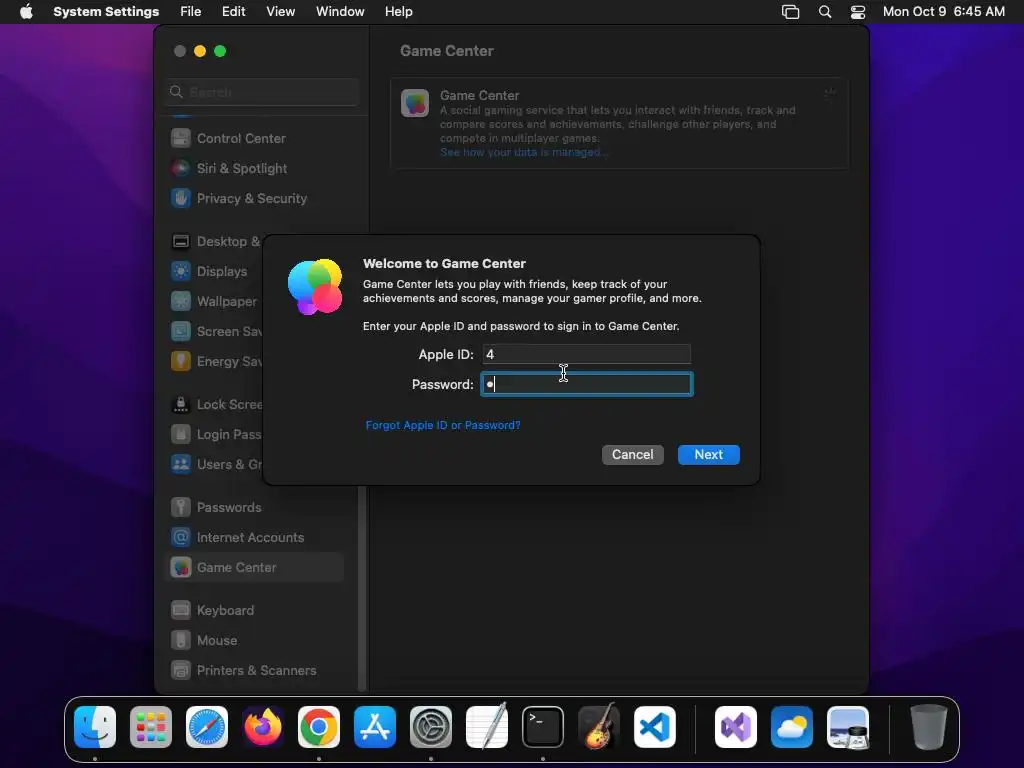Open the File menu

191,12
